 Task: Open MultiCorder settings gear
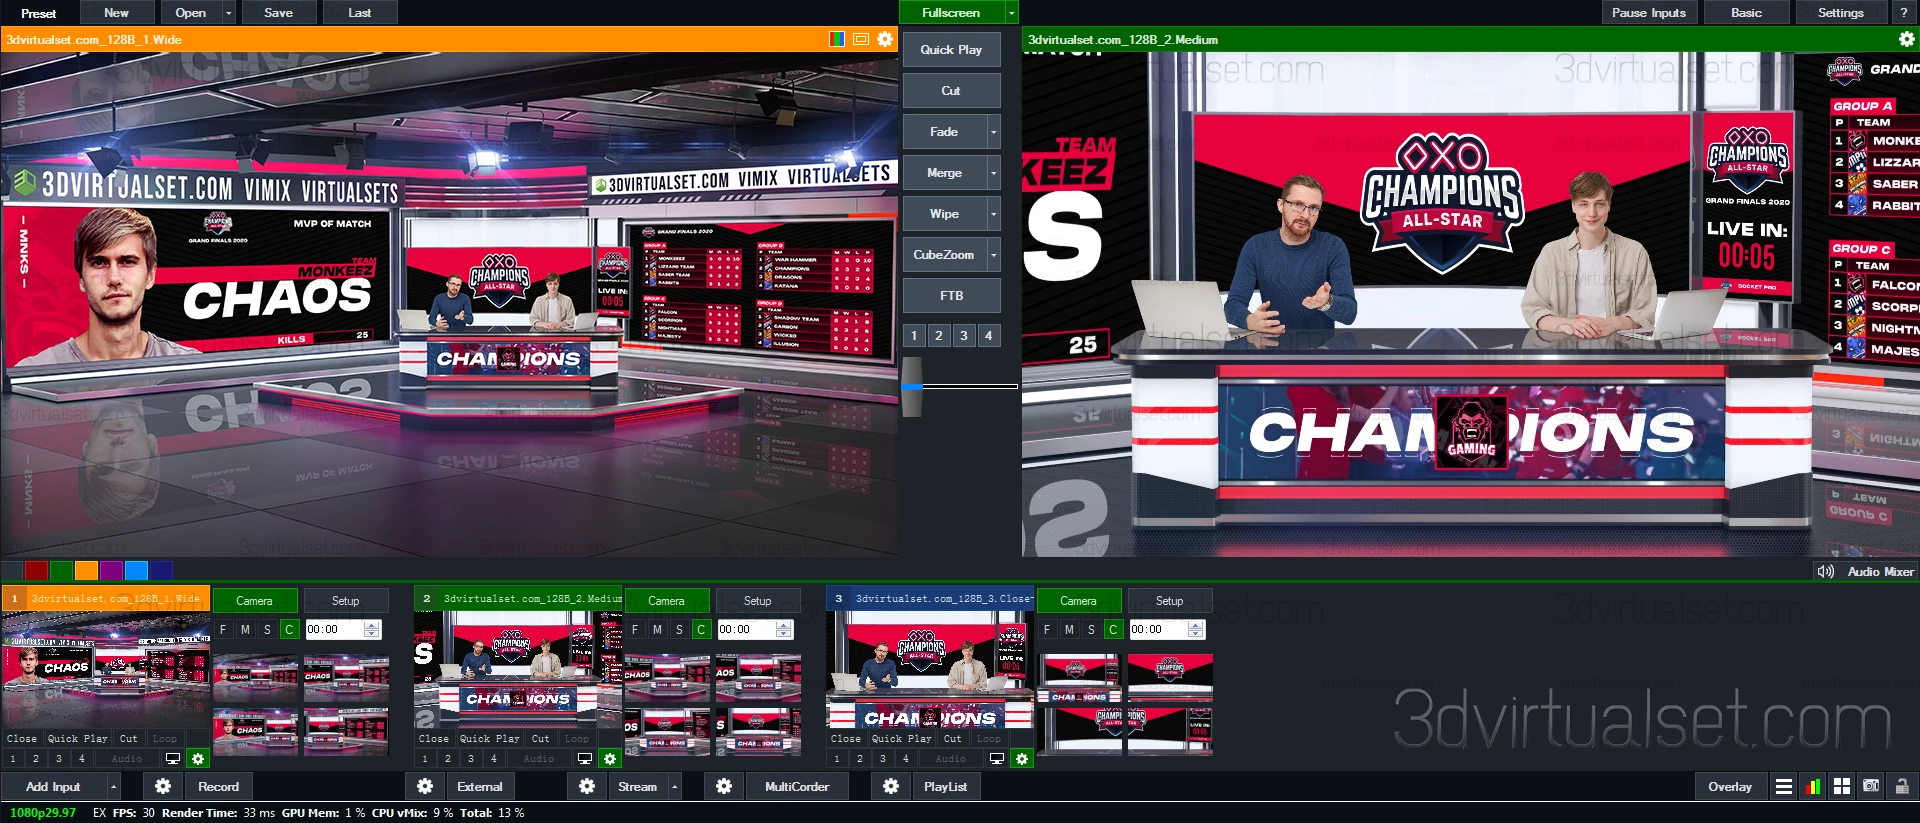pos(724,787)
